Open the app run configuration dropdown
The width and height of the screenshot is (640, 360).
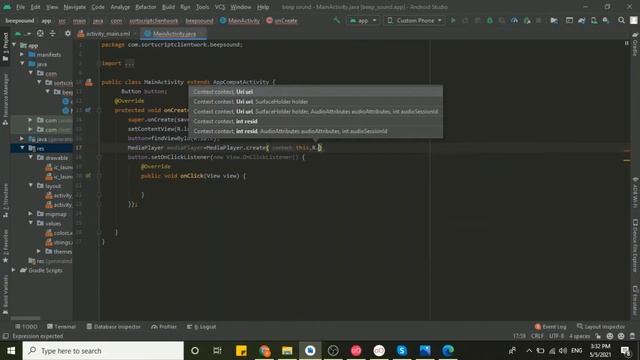(x=363, y=20)
